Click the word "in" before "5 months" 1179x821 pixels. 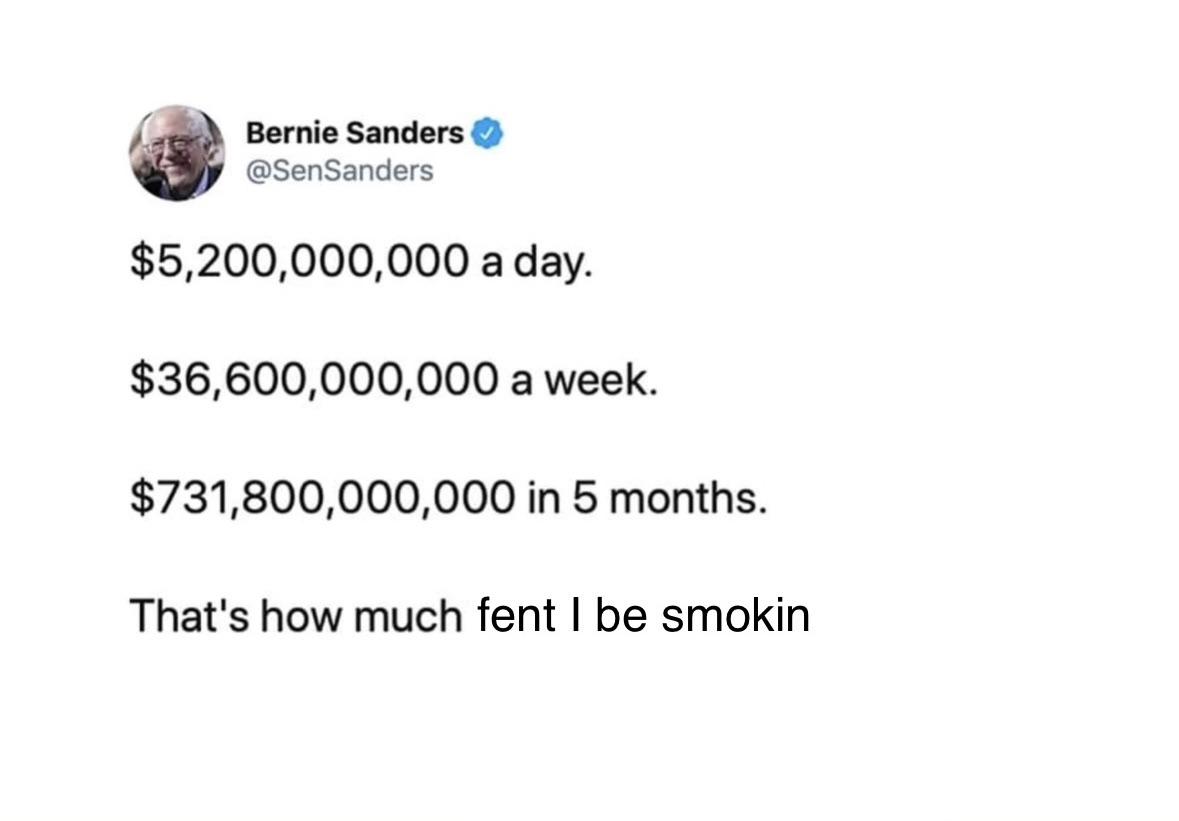(538, 497)
